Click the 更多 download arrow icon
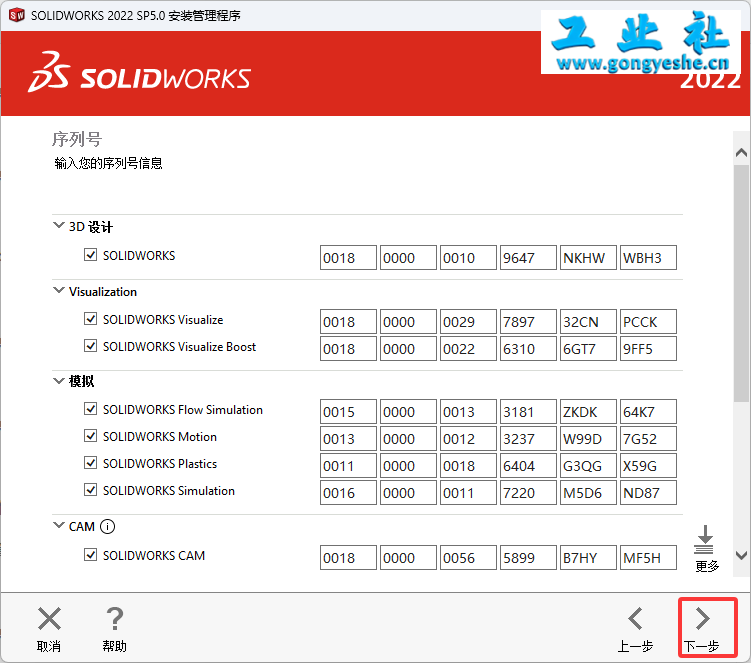The image size is (751, 663). 705,539
